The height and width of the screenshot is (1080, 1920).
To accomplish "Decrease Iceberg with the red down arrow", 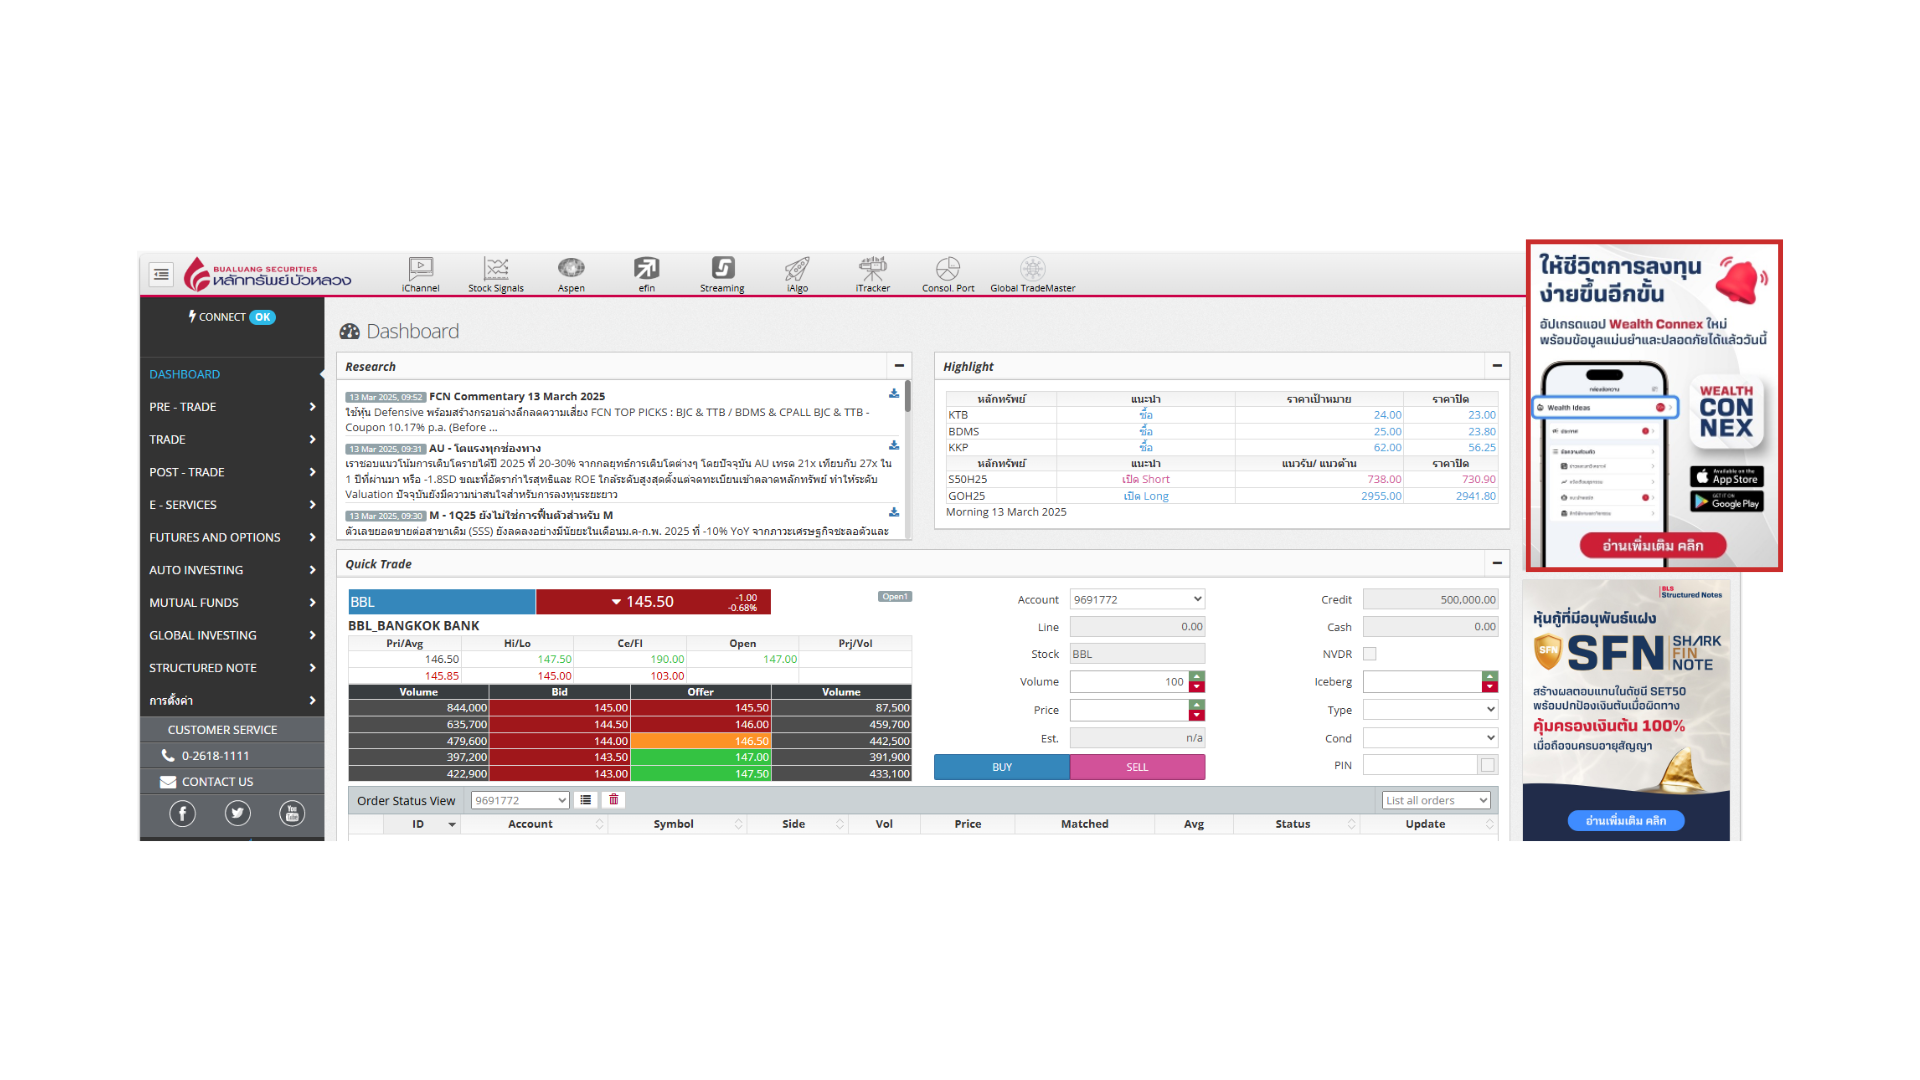I will [1490, 687].
